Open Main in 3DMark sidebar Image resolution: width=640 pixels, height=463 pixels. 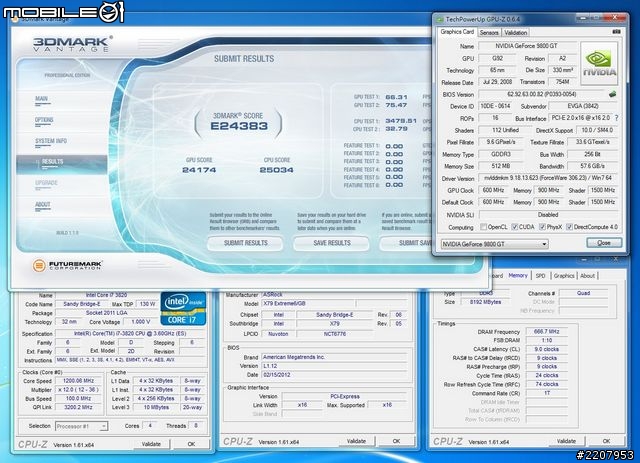click(x=42, y=100)
